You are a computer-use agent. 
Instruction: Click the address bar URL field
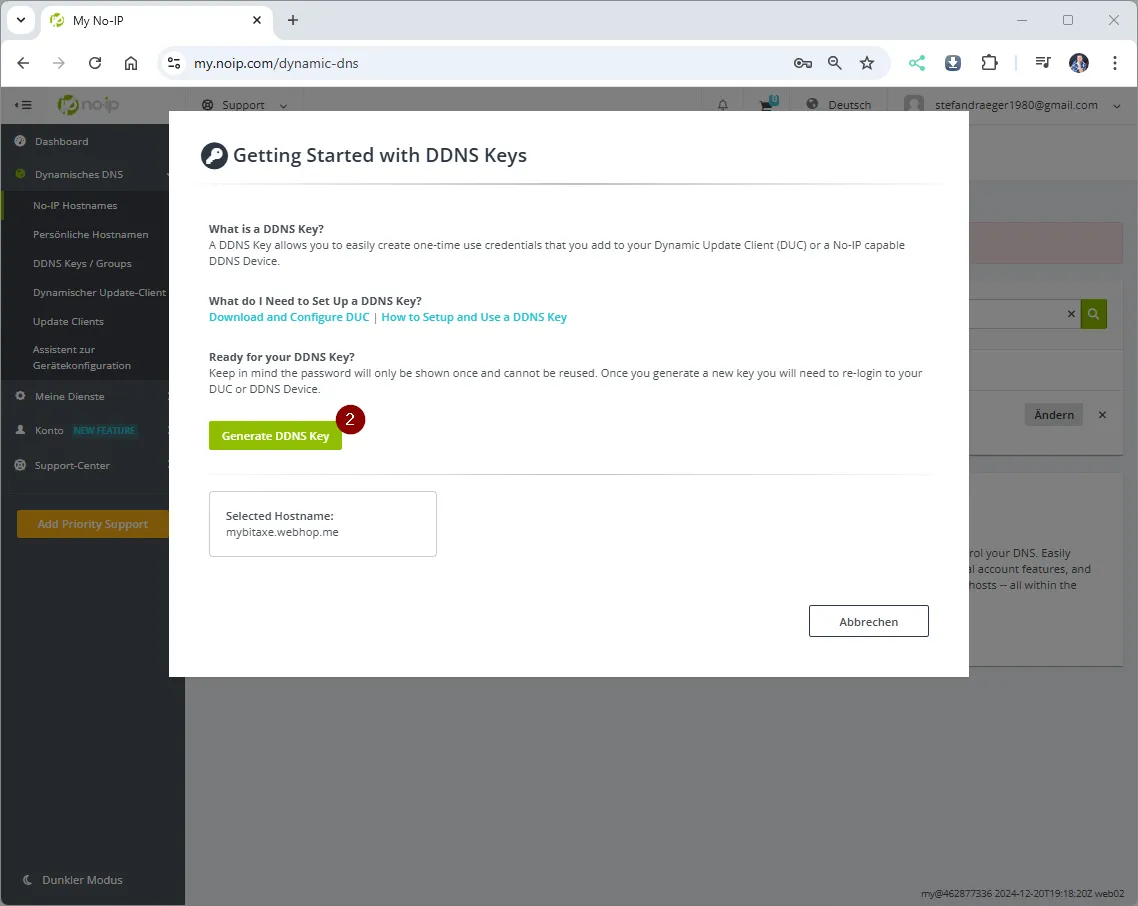[x=480, y=63]
